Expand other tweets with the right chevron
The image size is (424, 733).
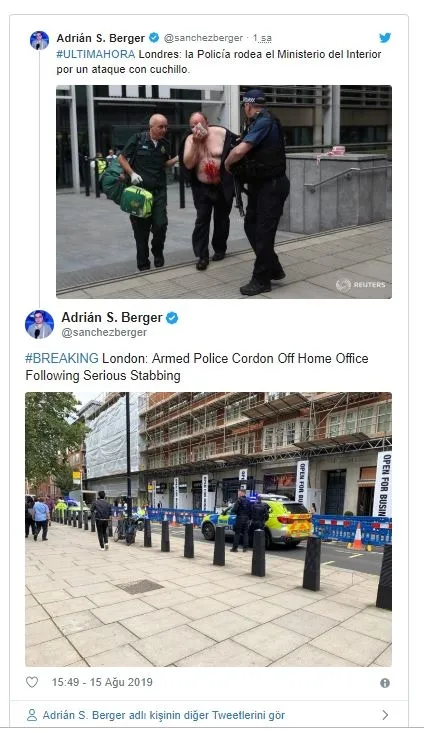385,715
